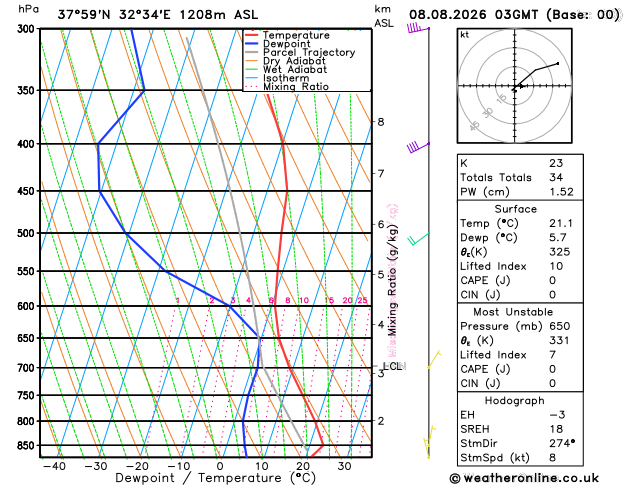Click the Totals Totals value 34

click(x=556, y=177)
